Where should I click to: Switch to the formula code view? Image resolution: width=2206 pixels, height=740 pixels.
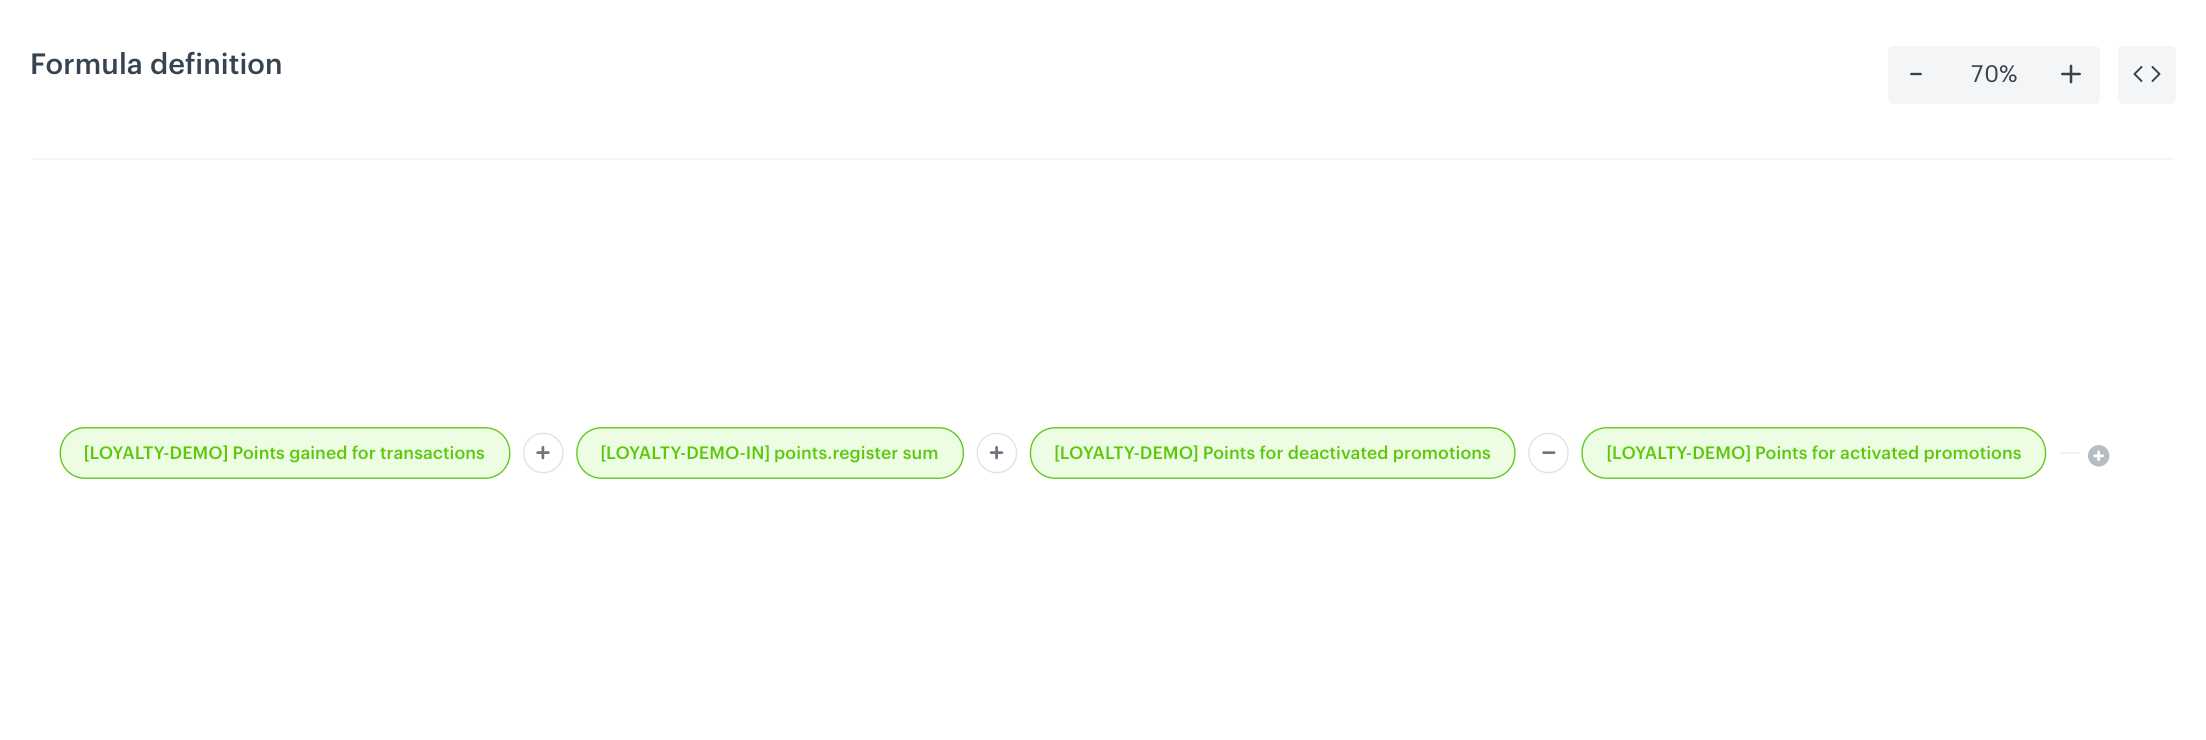(2146, 75)
